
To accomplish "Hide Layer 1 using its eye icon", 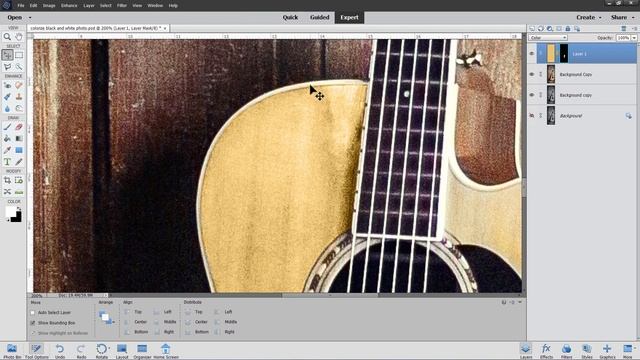I will [531, 53].
